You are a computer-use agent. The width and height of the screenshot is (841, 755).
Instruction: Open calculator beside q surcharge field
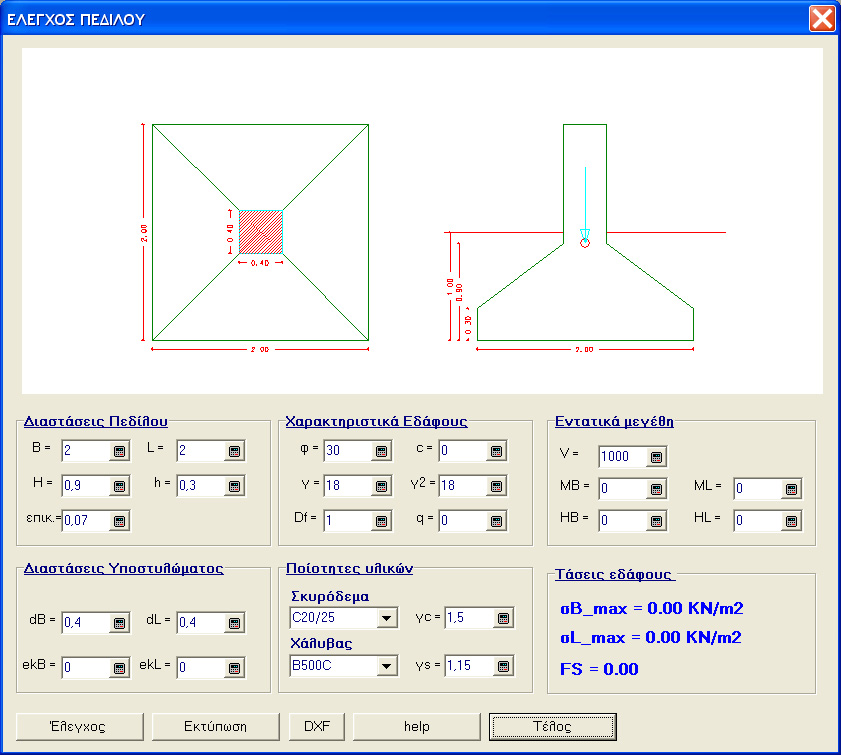496,521
